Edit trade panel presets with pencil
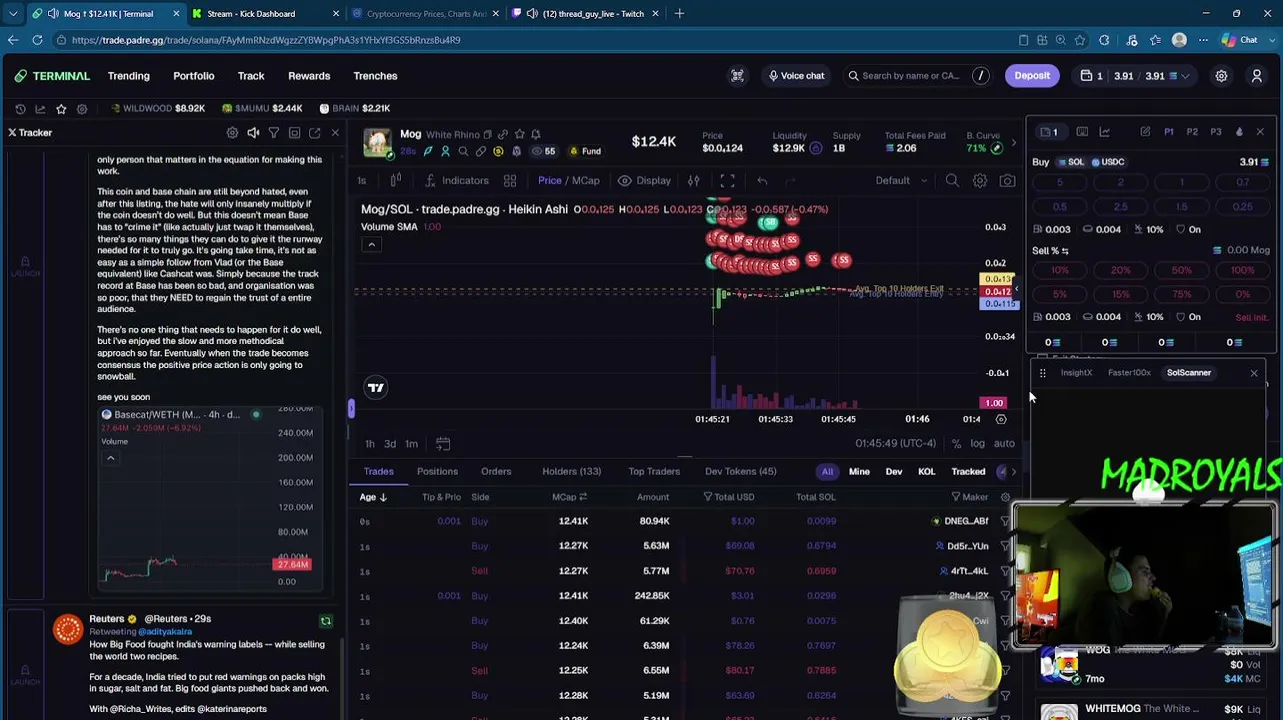 [1145, 132]
